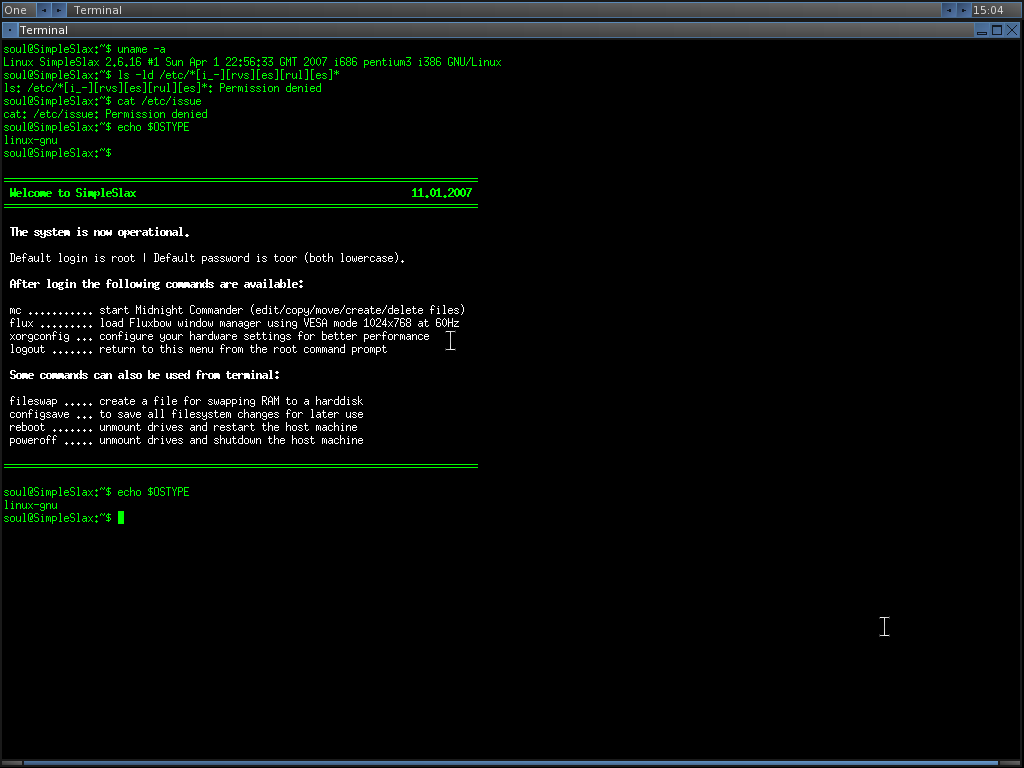Click the 'mc' Midnight Commander line
This screenshot has width=1024, height=768.
tap(237, 310)
